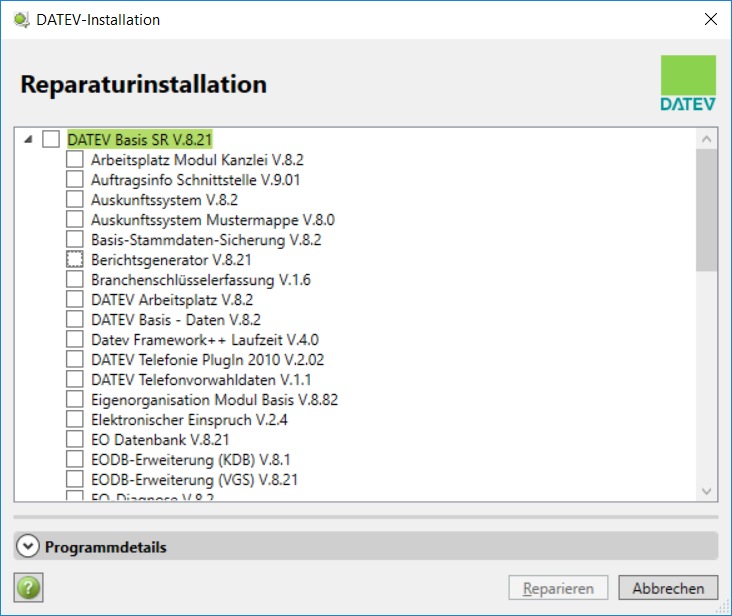Tick Basis-Stammdaten-Sicherung V.8.2 checkbox
Viewport: 732px width, 616px height.
pyautogui.click(x=75, y=239)
